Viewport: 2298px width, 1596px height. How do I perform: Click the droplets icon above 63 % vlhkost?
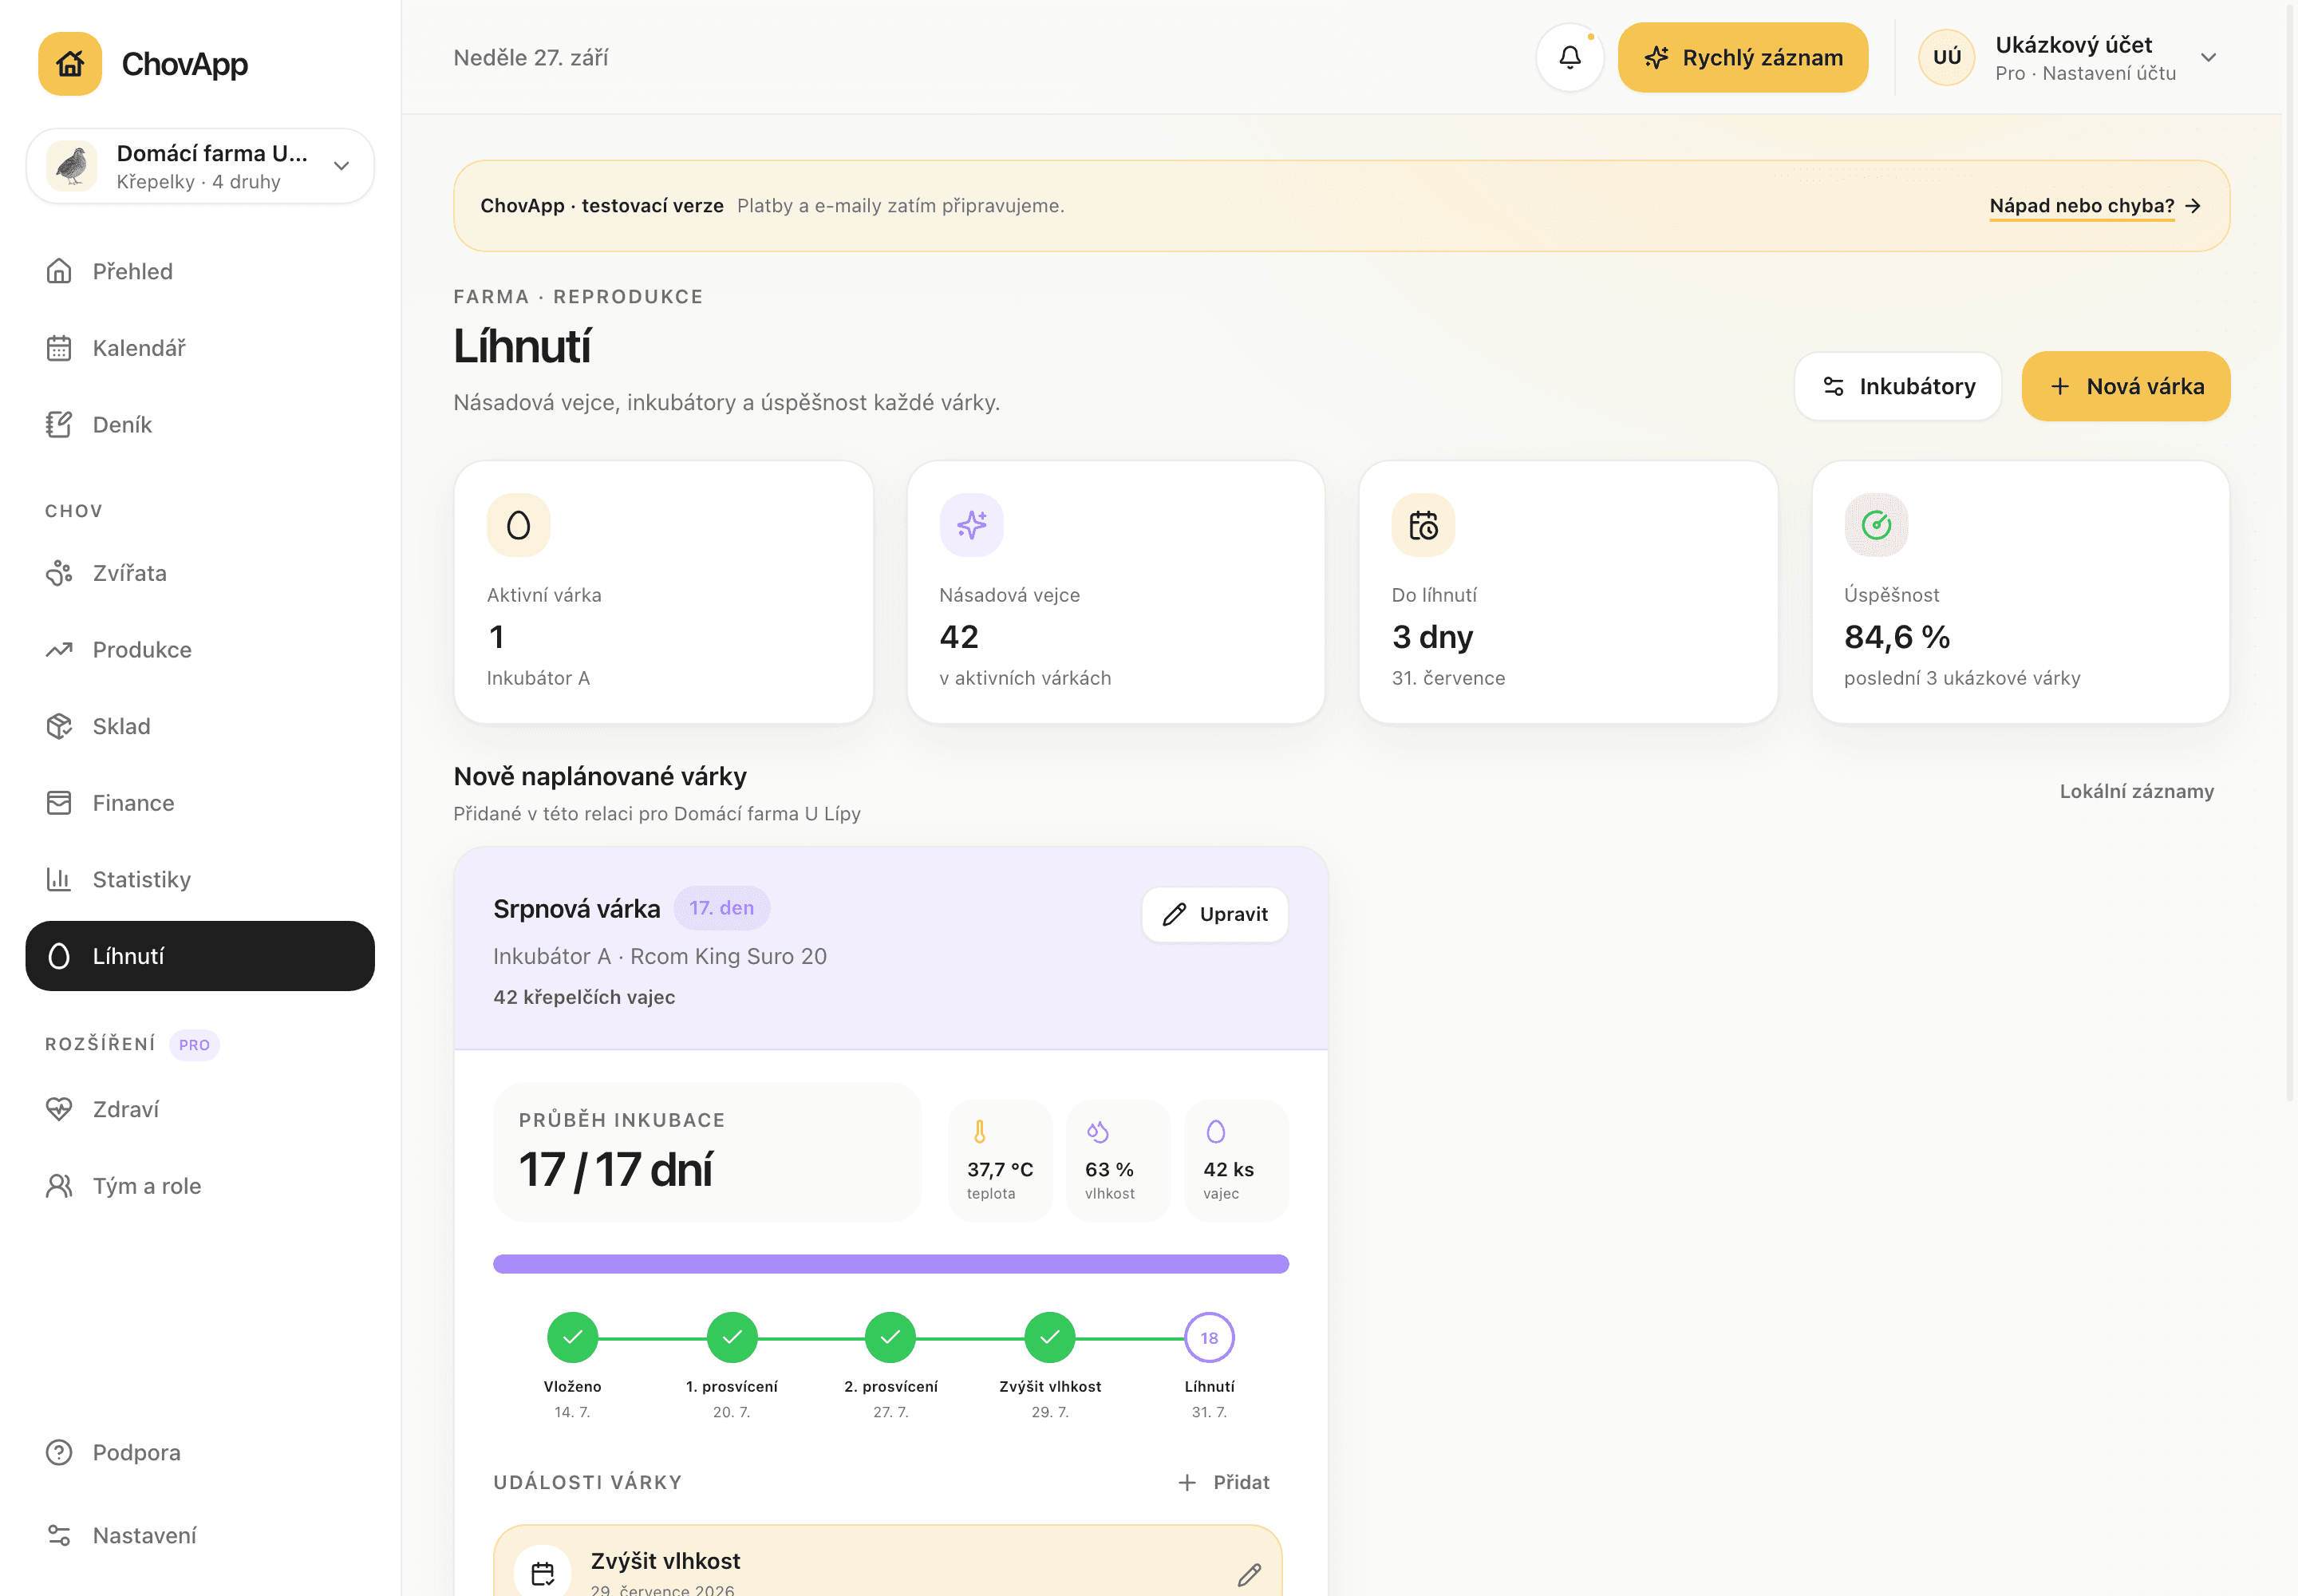coord(1098,1131)
